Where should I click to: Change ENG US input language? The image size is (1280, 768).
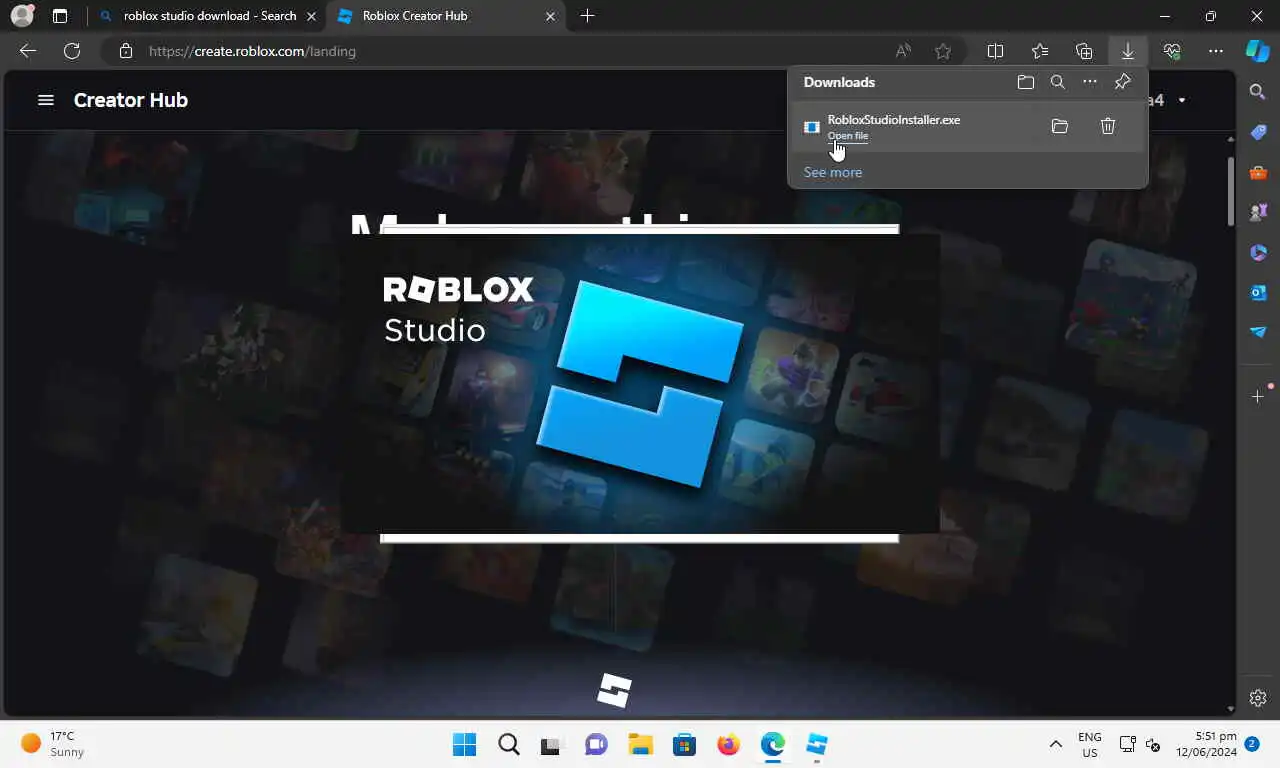[1090, 744]
